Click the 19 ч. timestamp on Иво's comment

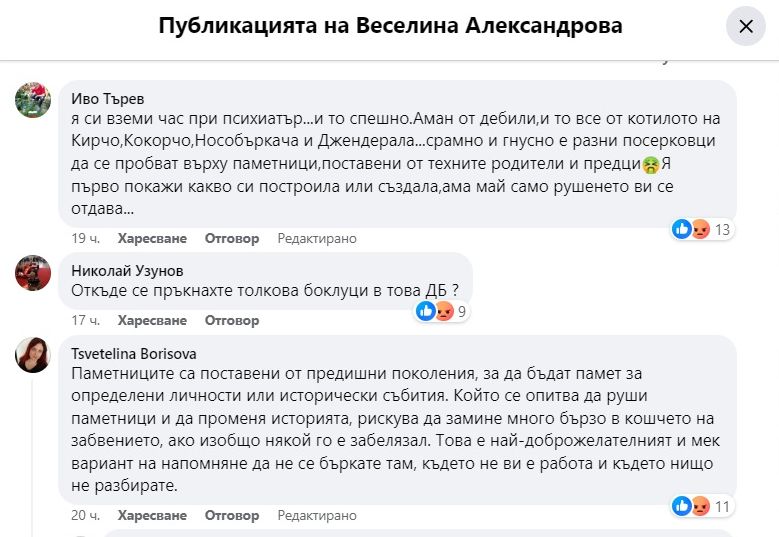click(x=85, y=238)
